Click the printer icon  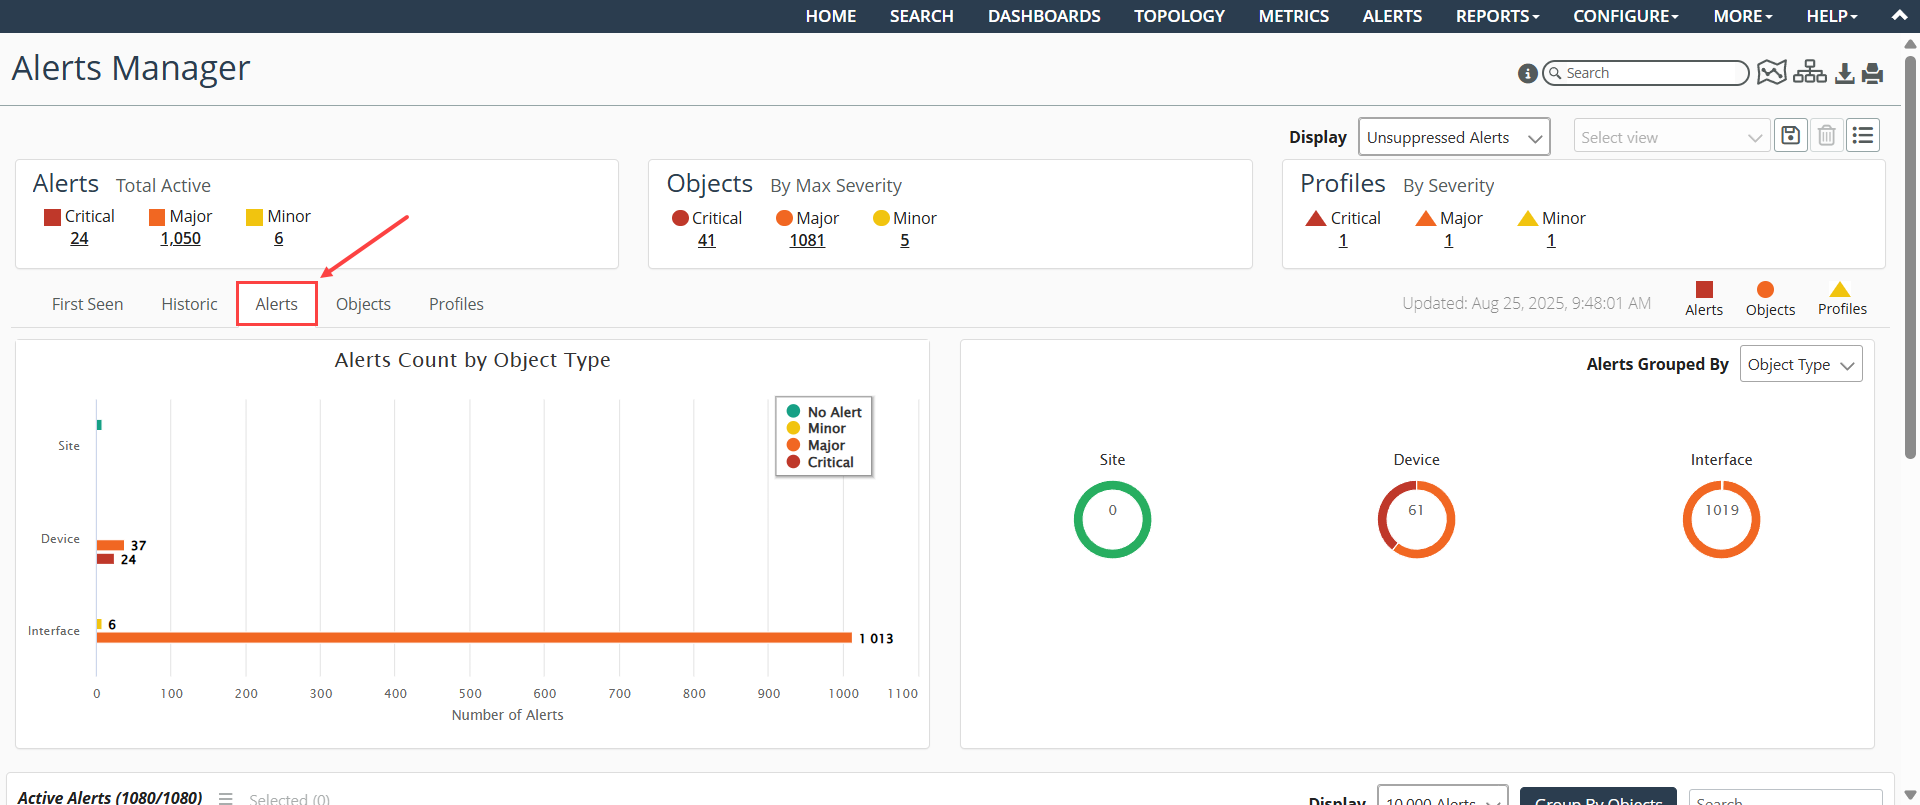(x=1873, y=73)
